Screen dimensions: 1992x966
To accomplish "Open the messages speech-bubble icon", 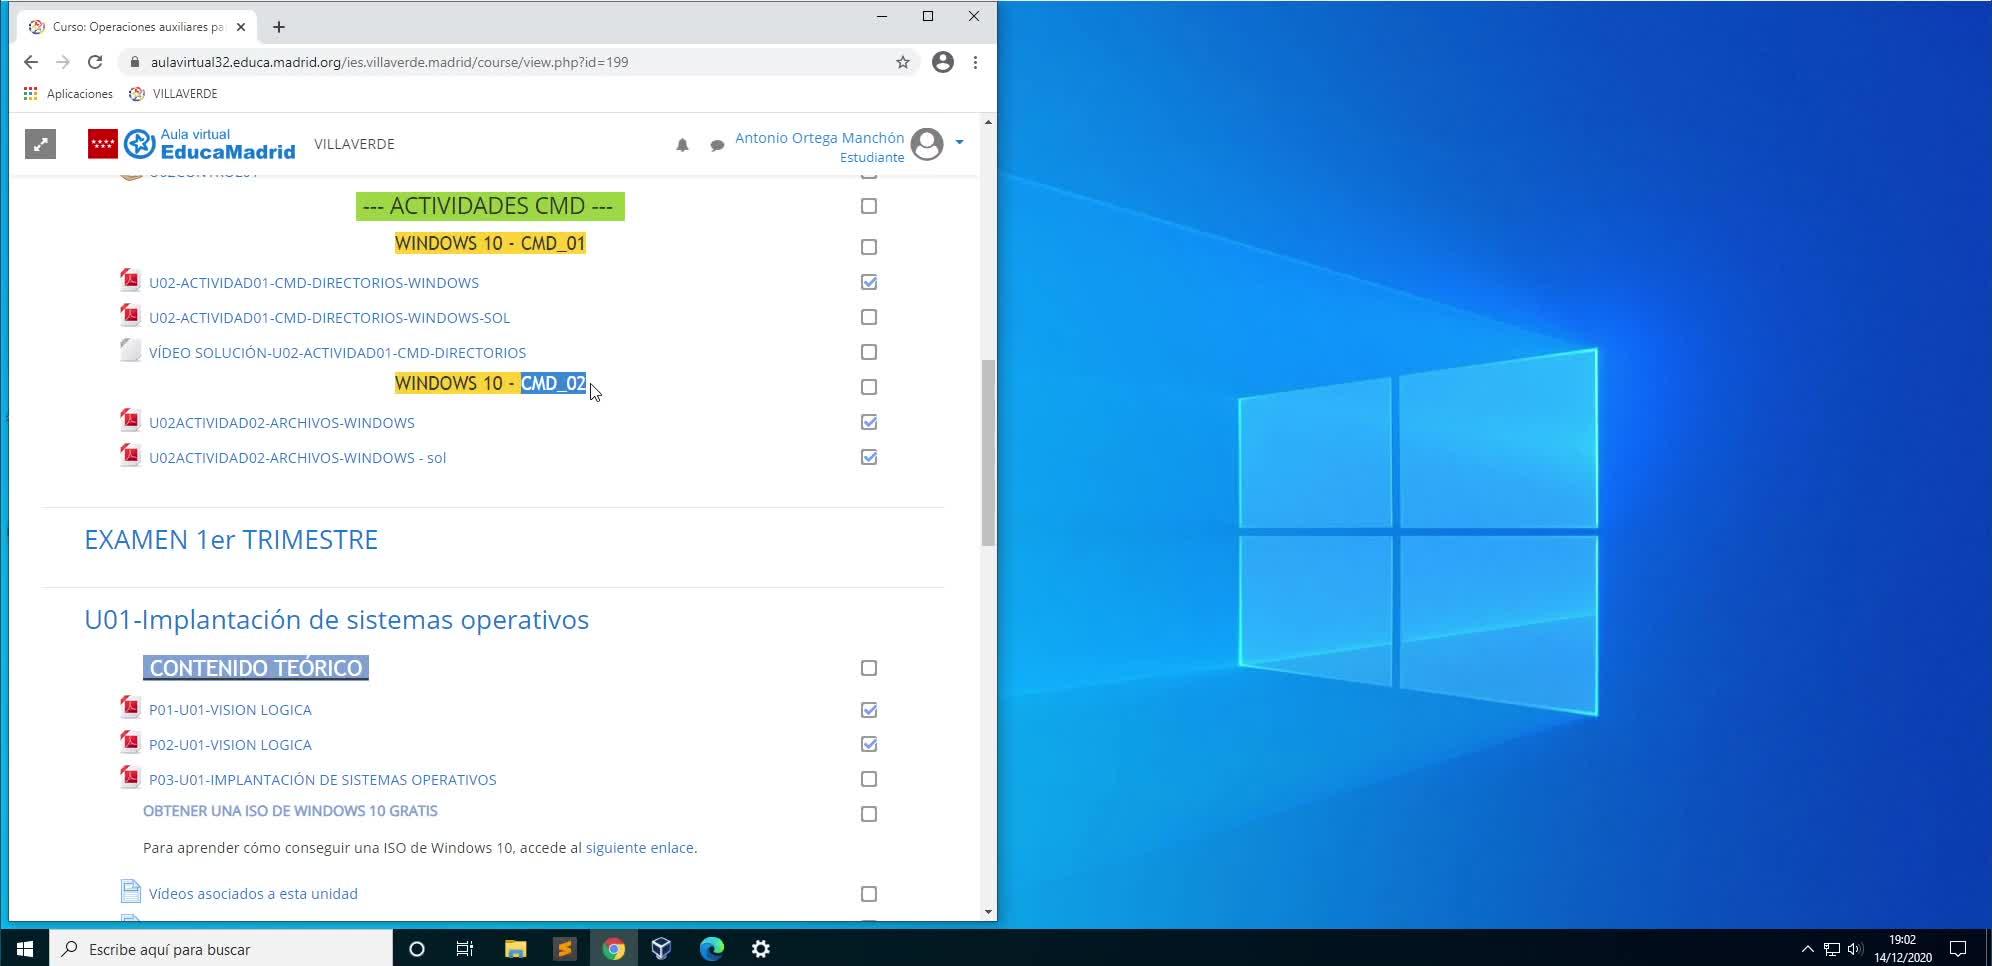I will click(717, 146).
